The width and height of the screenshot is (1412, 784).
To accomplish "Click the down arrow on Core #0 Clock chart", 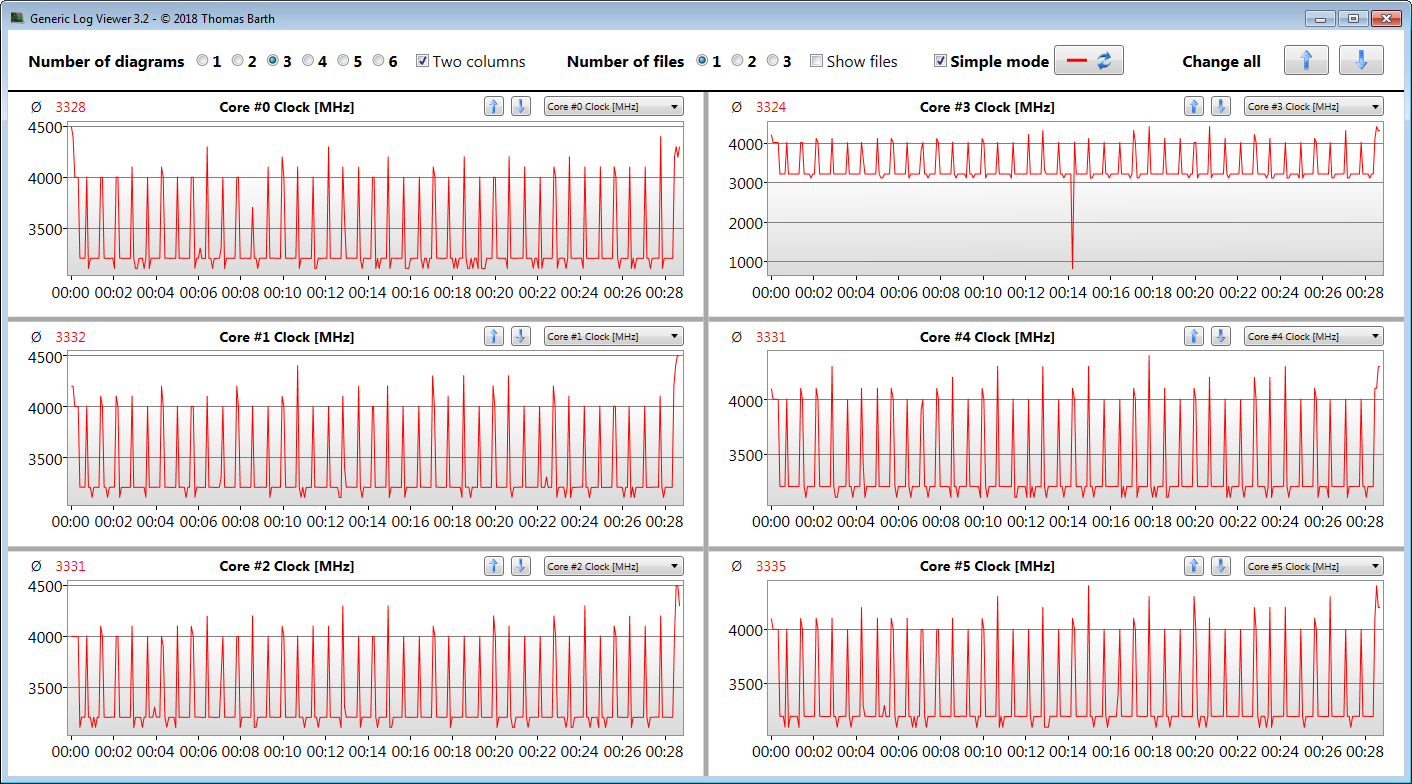I will pos(520,107).
